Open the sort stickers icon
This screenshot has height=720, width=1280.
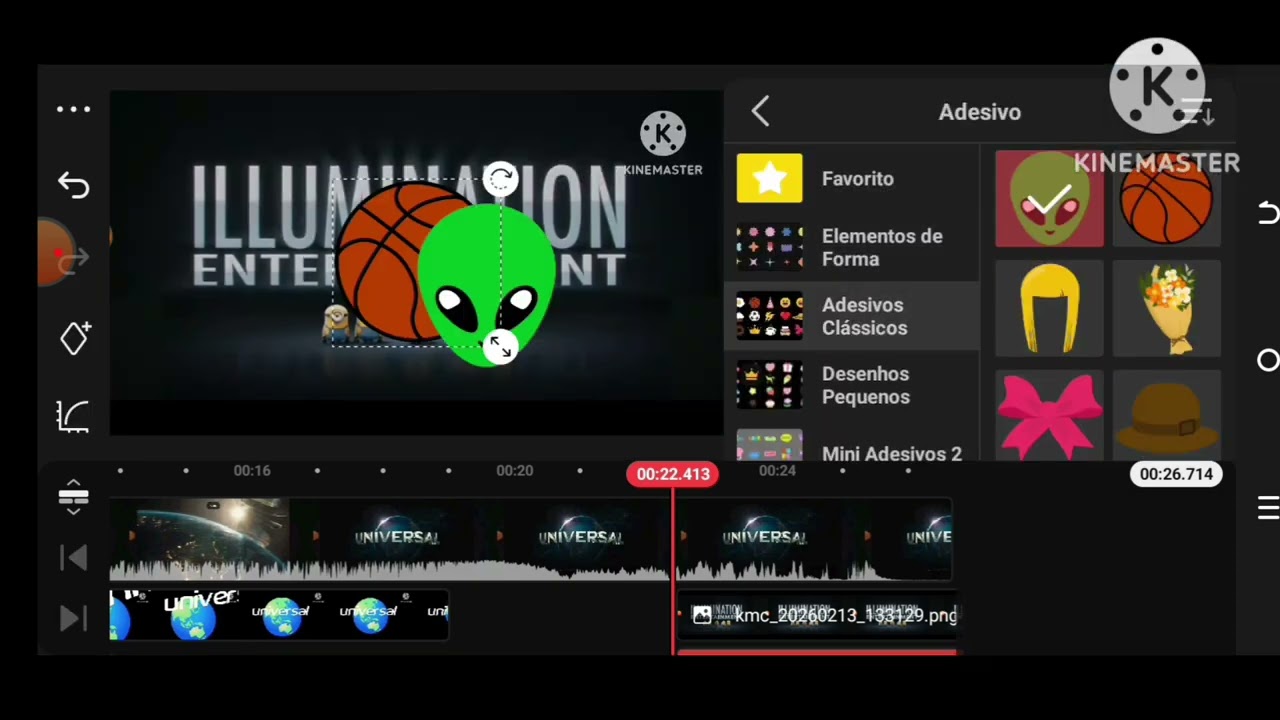point(1196,112)
